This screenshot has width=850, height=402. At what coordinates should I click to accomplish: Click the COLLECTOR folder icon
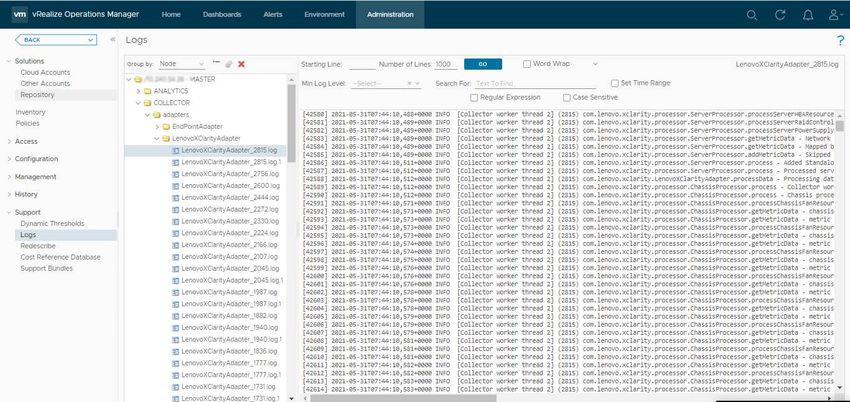point(147,102)
